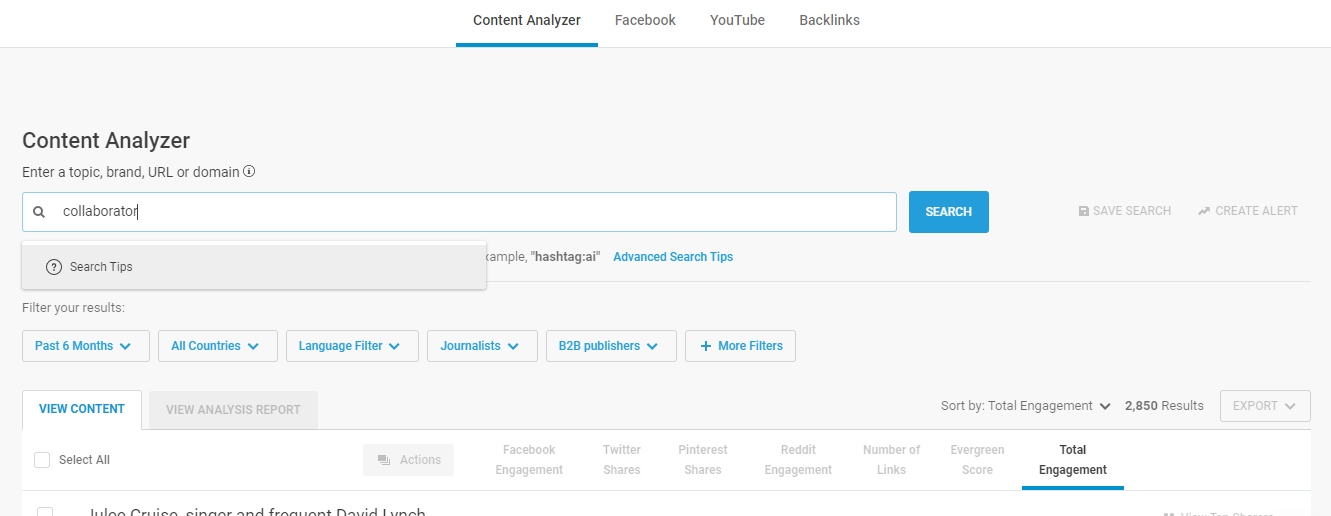The image size is (1331, 516).
Task: Expand the Past 6 Months date filter
Action: [x=86, y=346]
